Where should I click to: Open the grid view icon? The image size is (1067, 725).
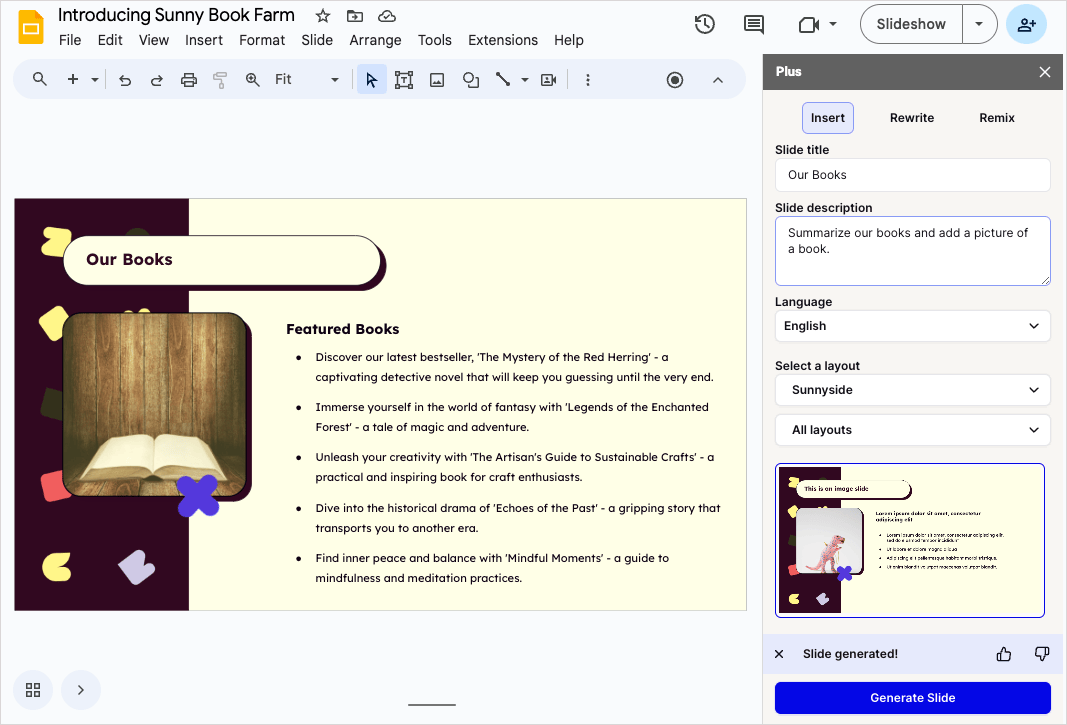coord(33,690)
